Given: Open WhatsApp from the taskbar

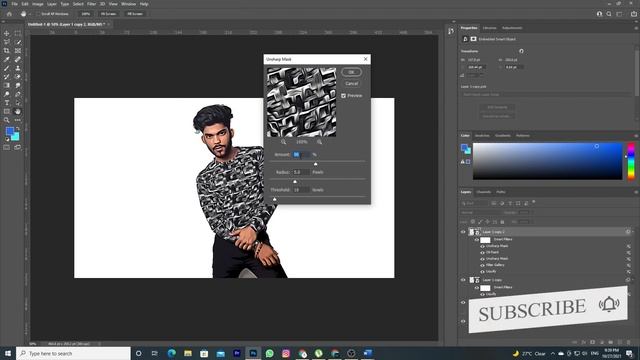Looking at the screenshot, I should click(269, 353).
